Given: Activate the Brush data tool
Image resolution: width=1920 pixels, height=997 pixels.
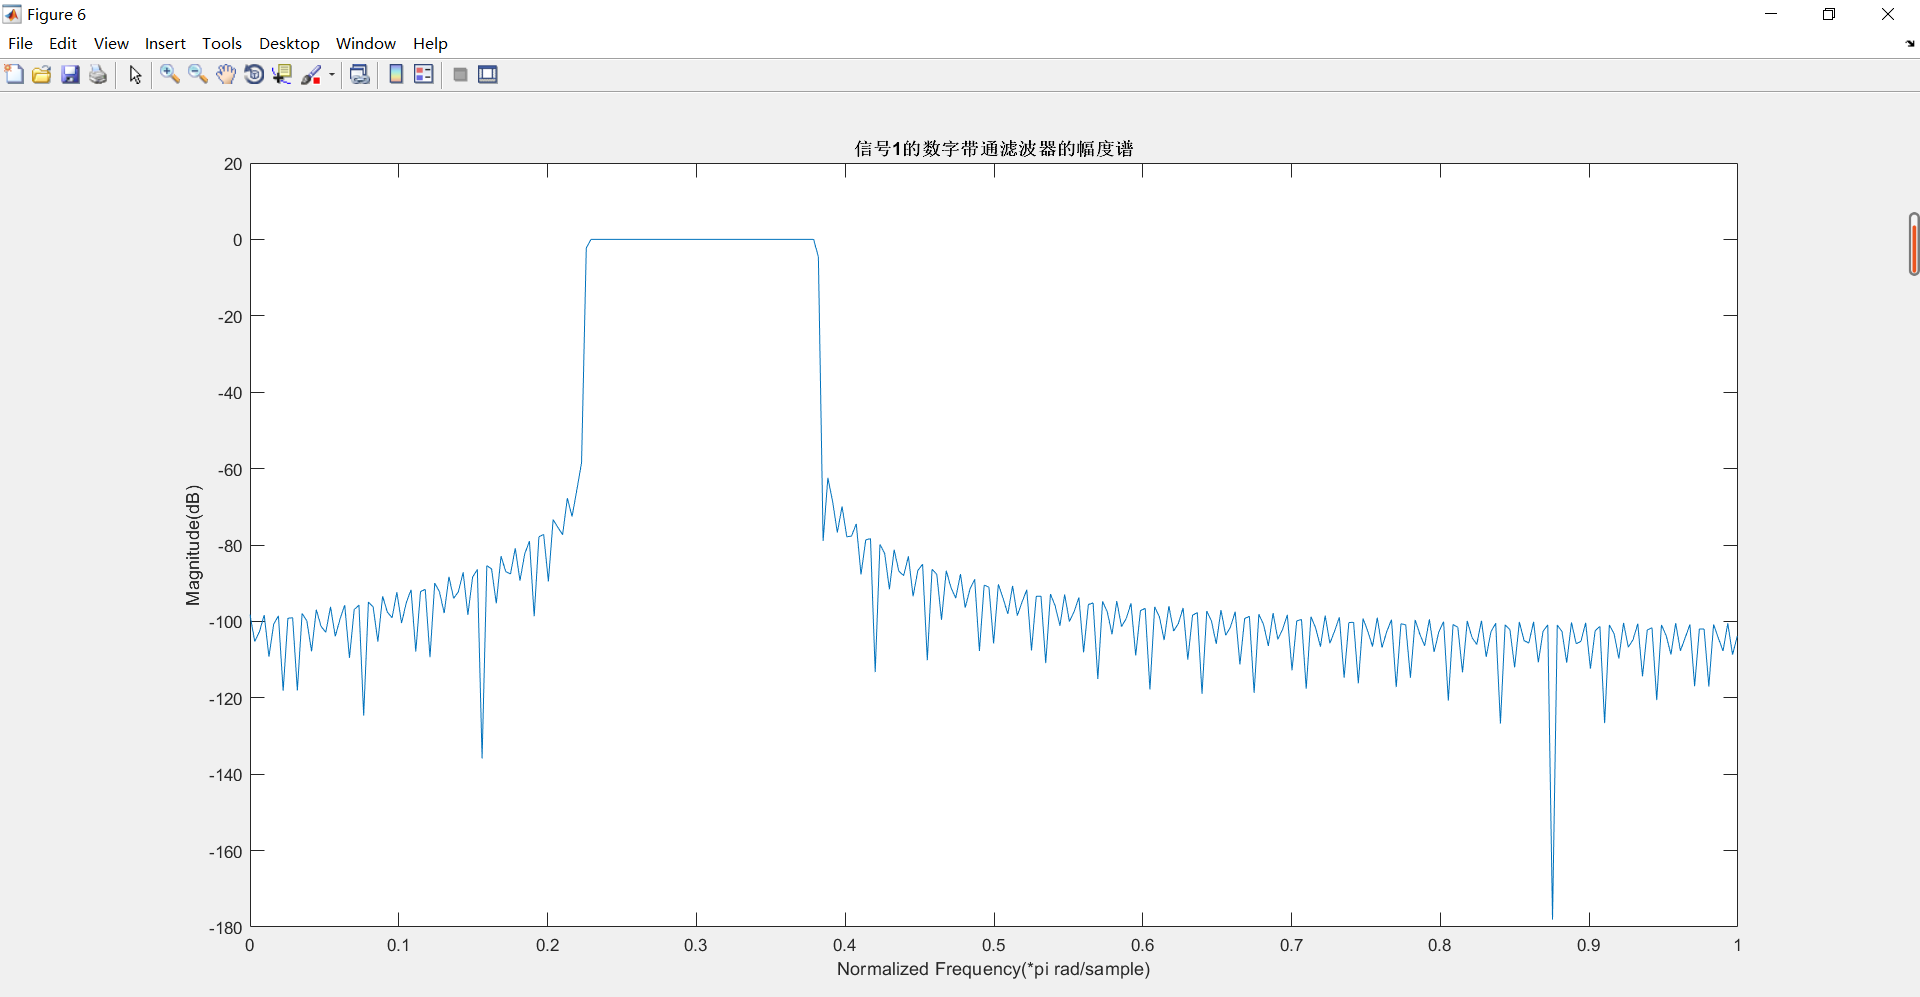Looking at the screenshot, I should [x=311, y=75].
